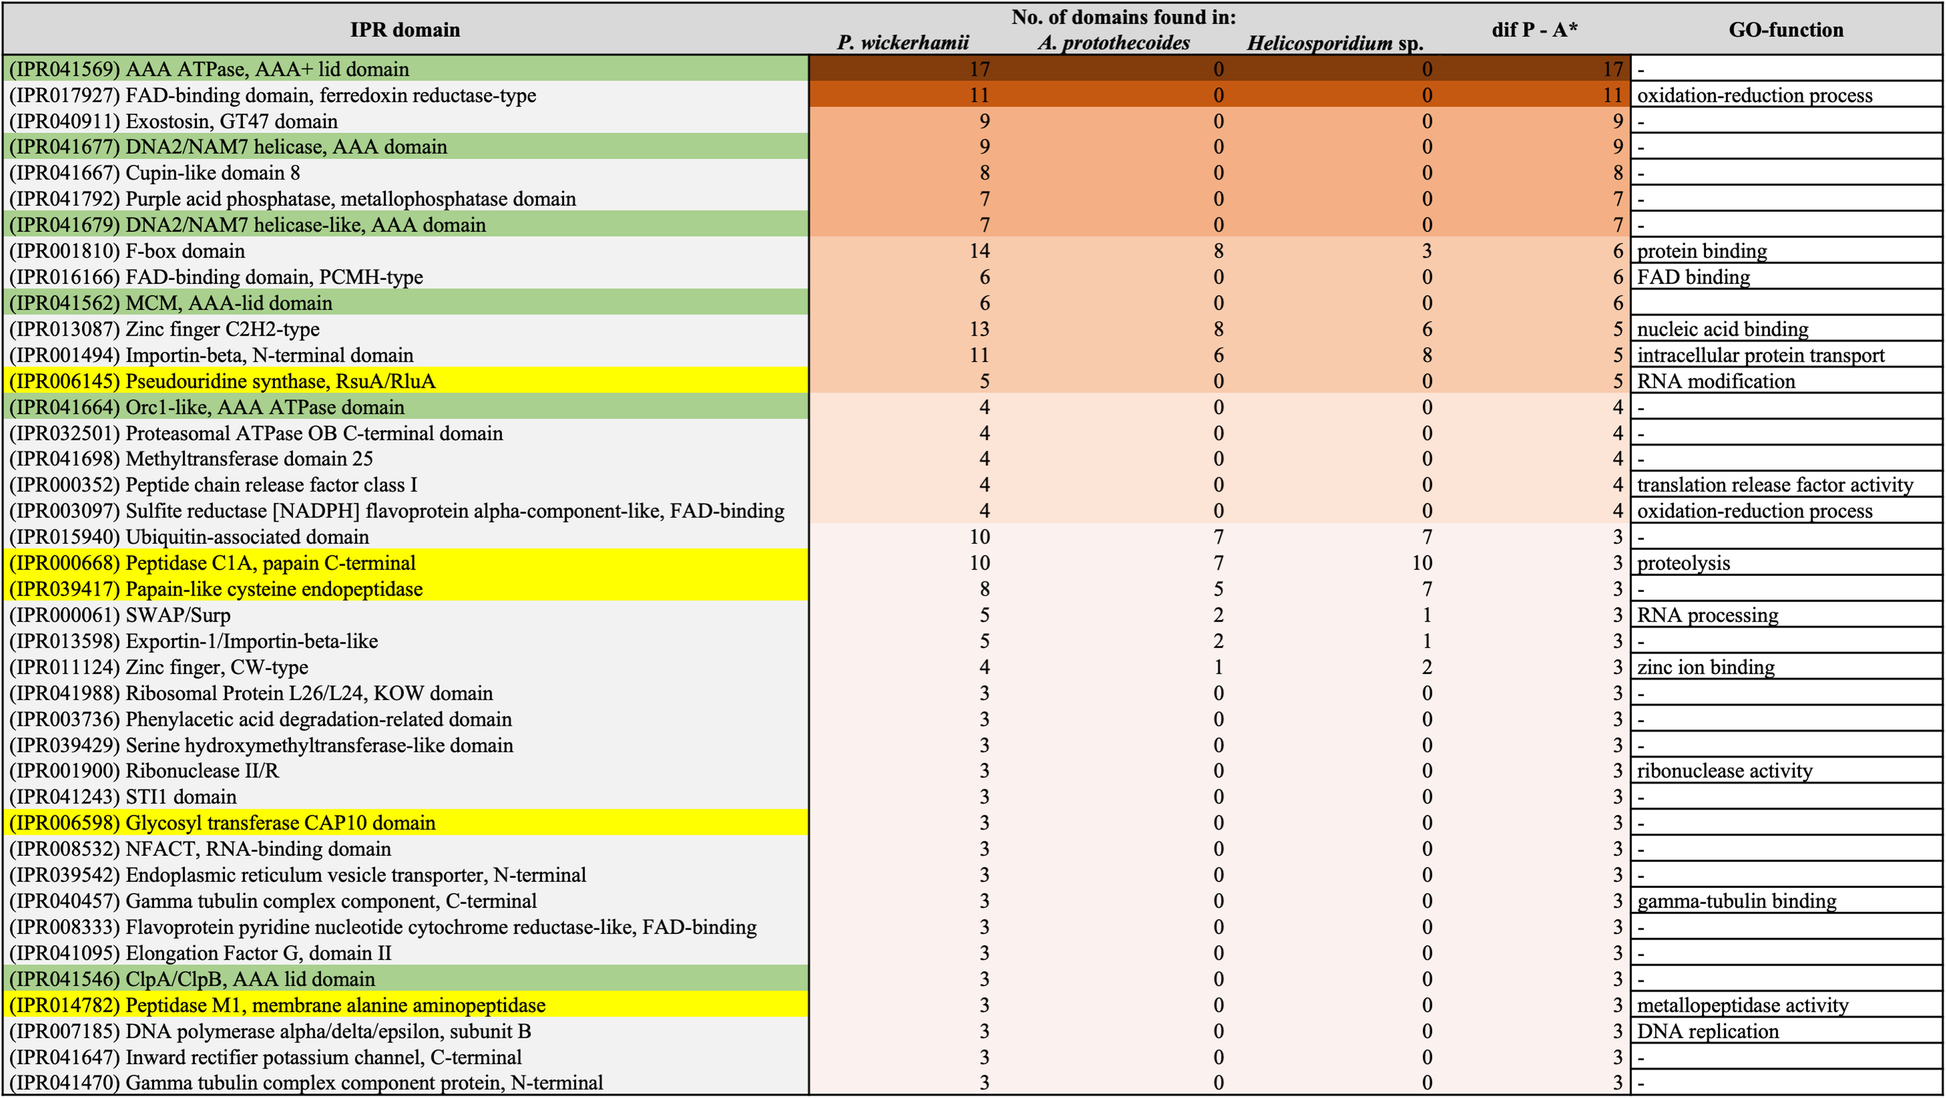Click the 'GO-function' column header
This screenshot has height=1098, width=1946.
(x=1786, y=30)
